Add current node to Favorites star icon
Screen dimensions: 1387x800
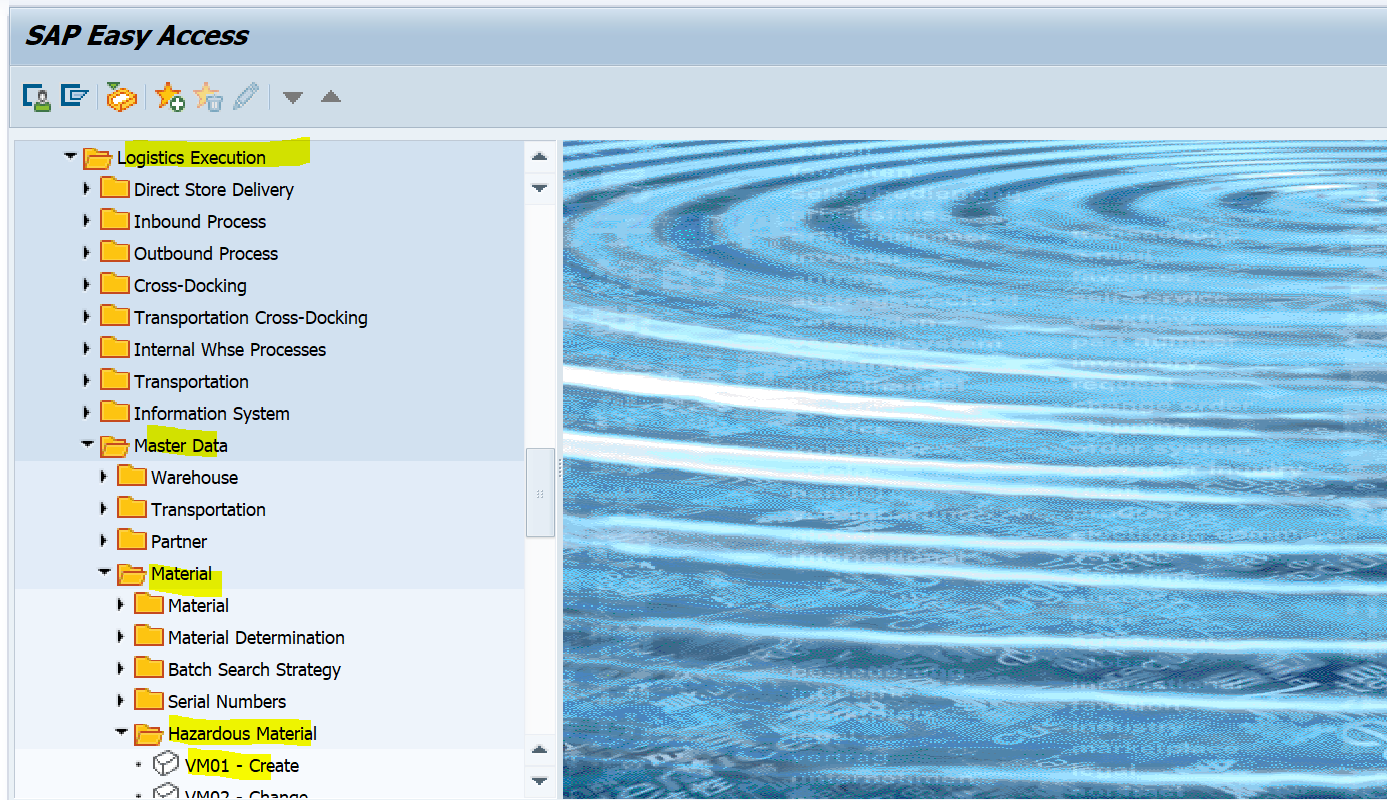[x=169, y=97]
